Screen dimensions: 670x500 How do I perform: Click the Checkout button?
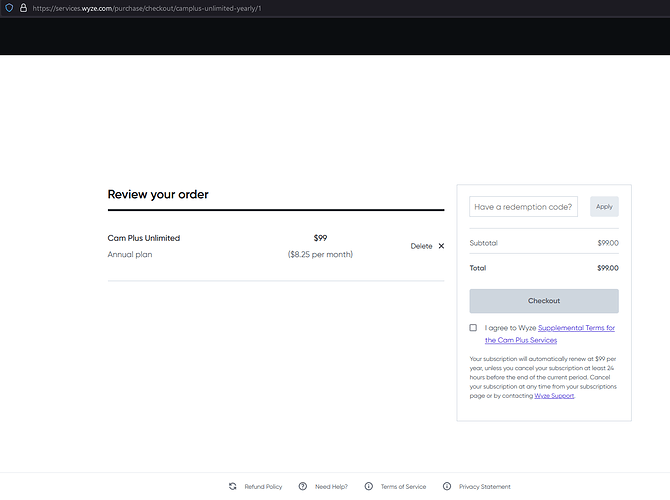[x=544, y=301]
